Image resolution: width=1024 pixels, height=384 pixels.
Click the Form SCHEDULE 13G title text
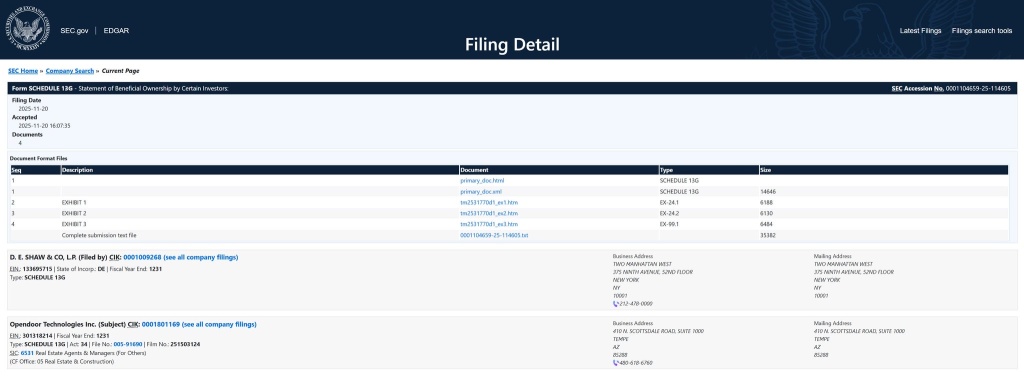[42, 88]
